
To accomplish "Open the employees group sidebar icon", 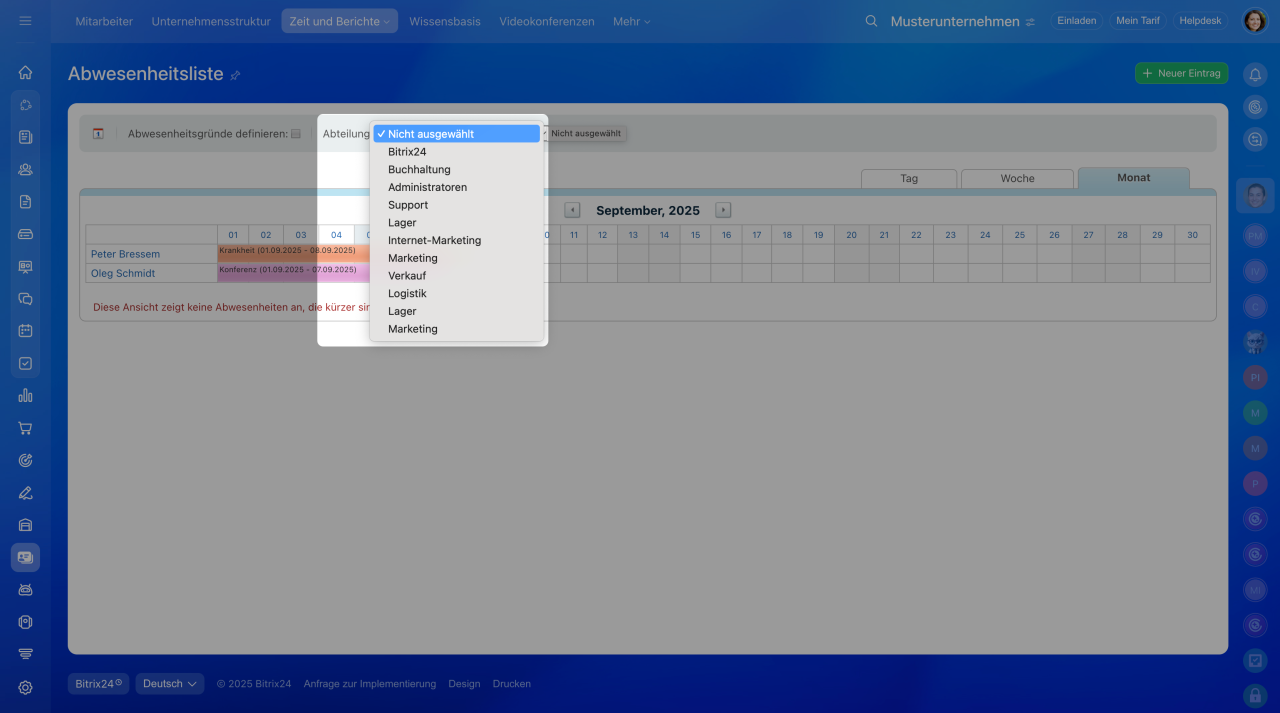I will coord(25,169).
